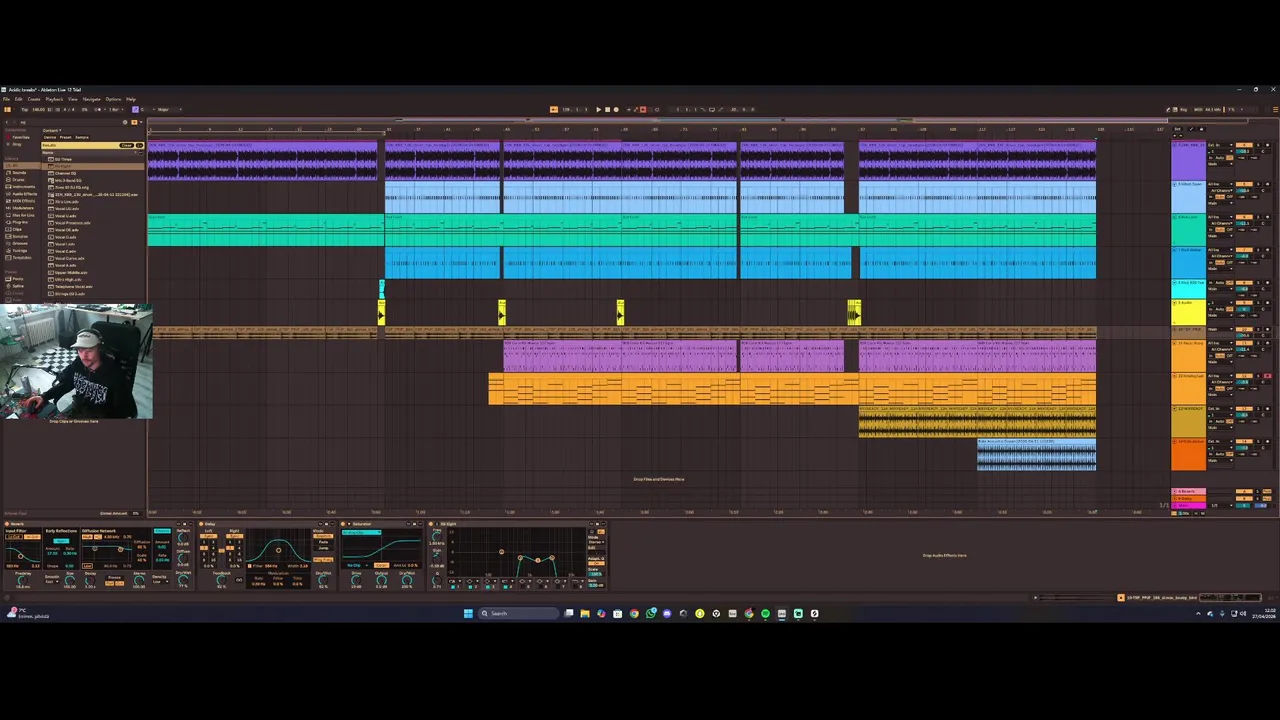Open the File menu
The image size is (1280, 720).
(6, 99)
